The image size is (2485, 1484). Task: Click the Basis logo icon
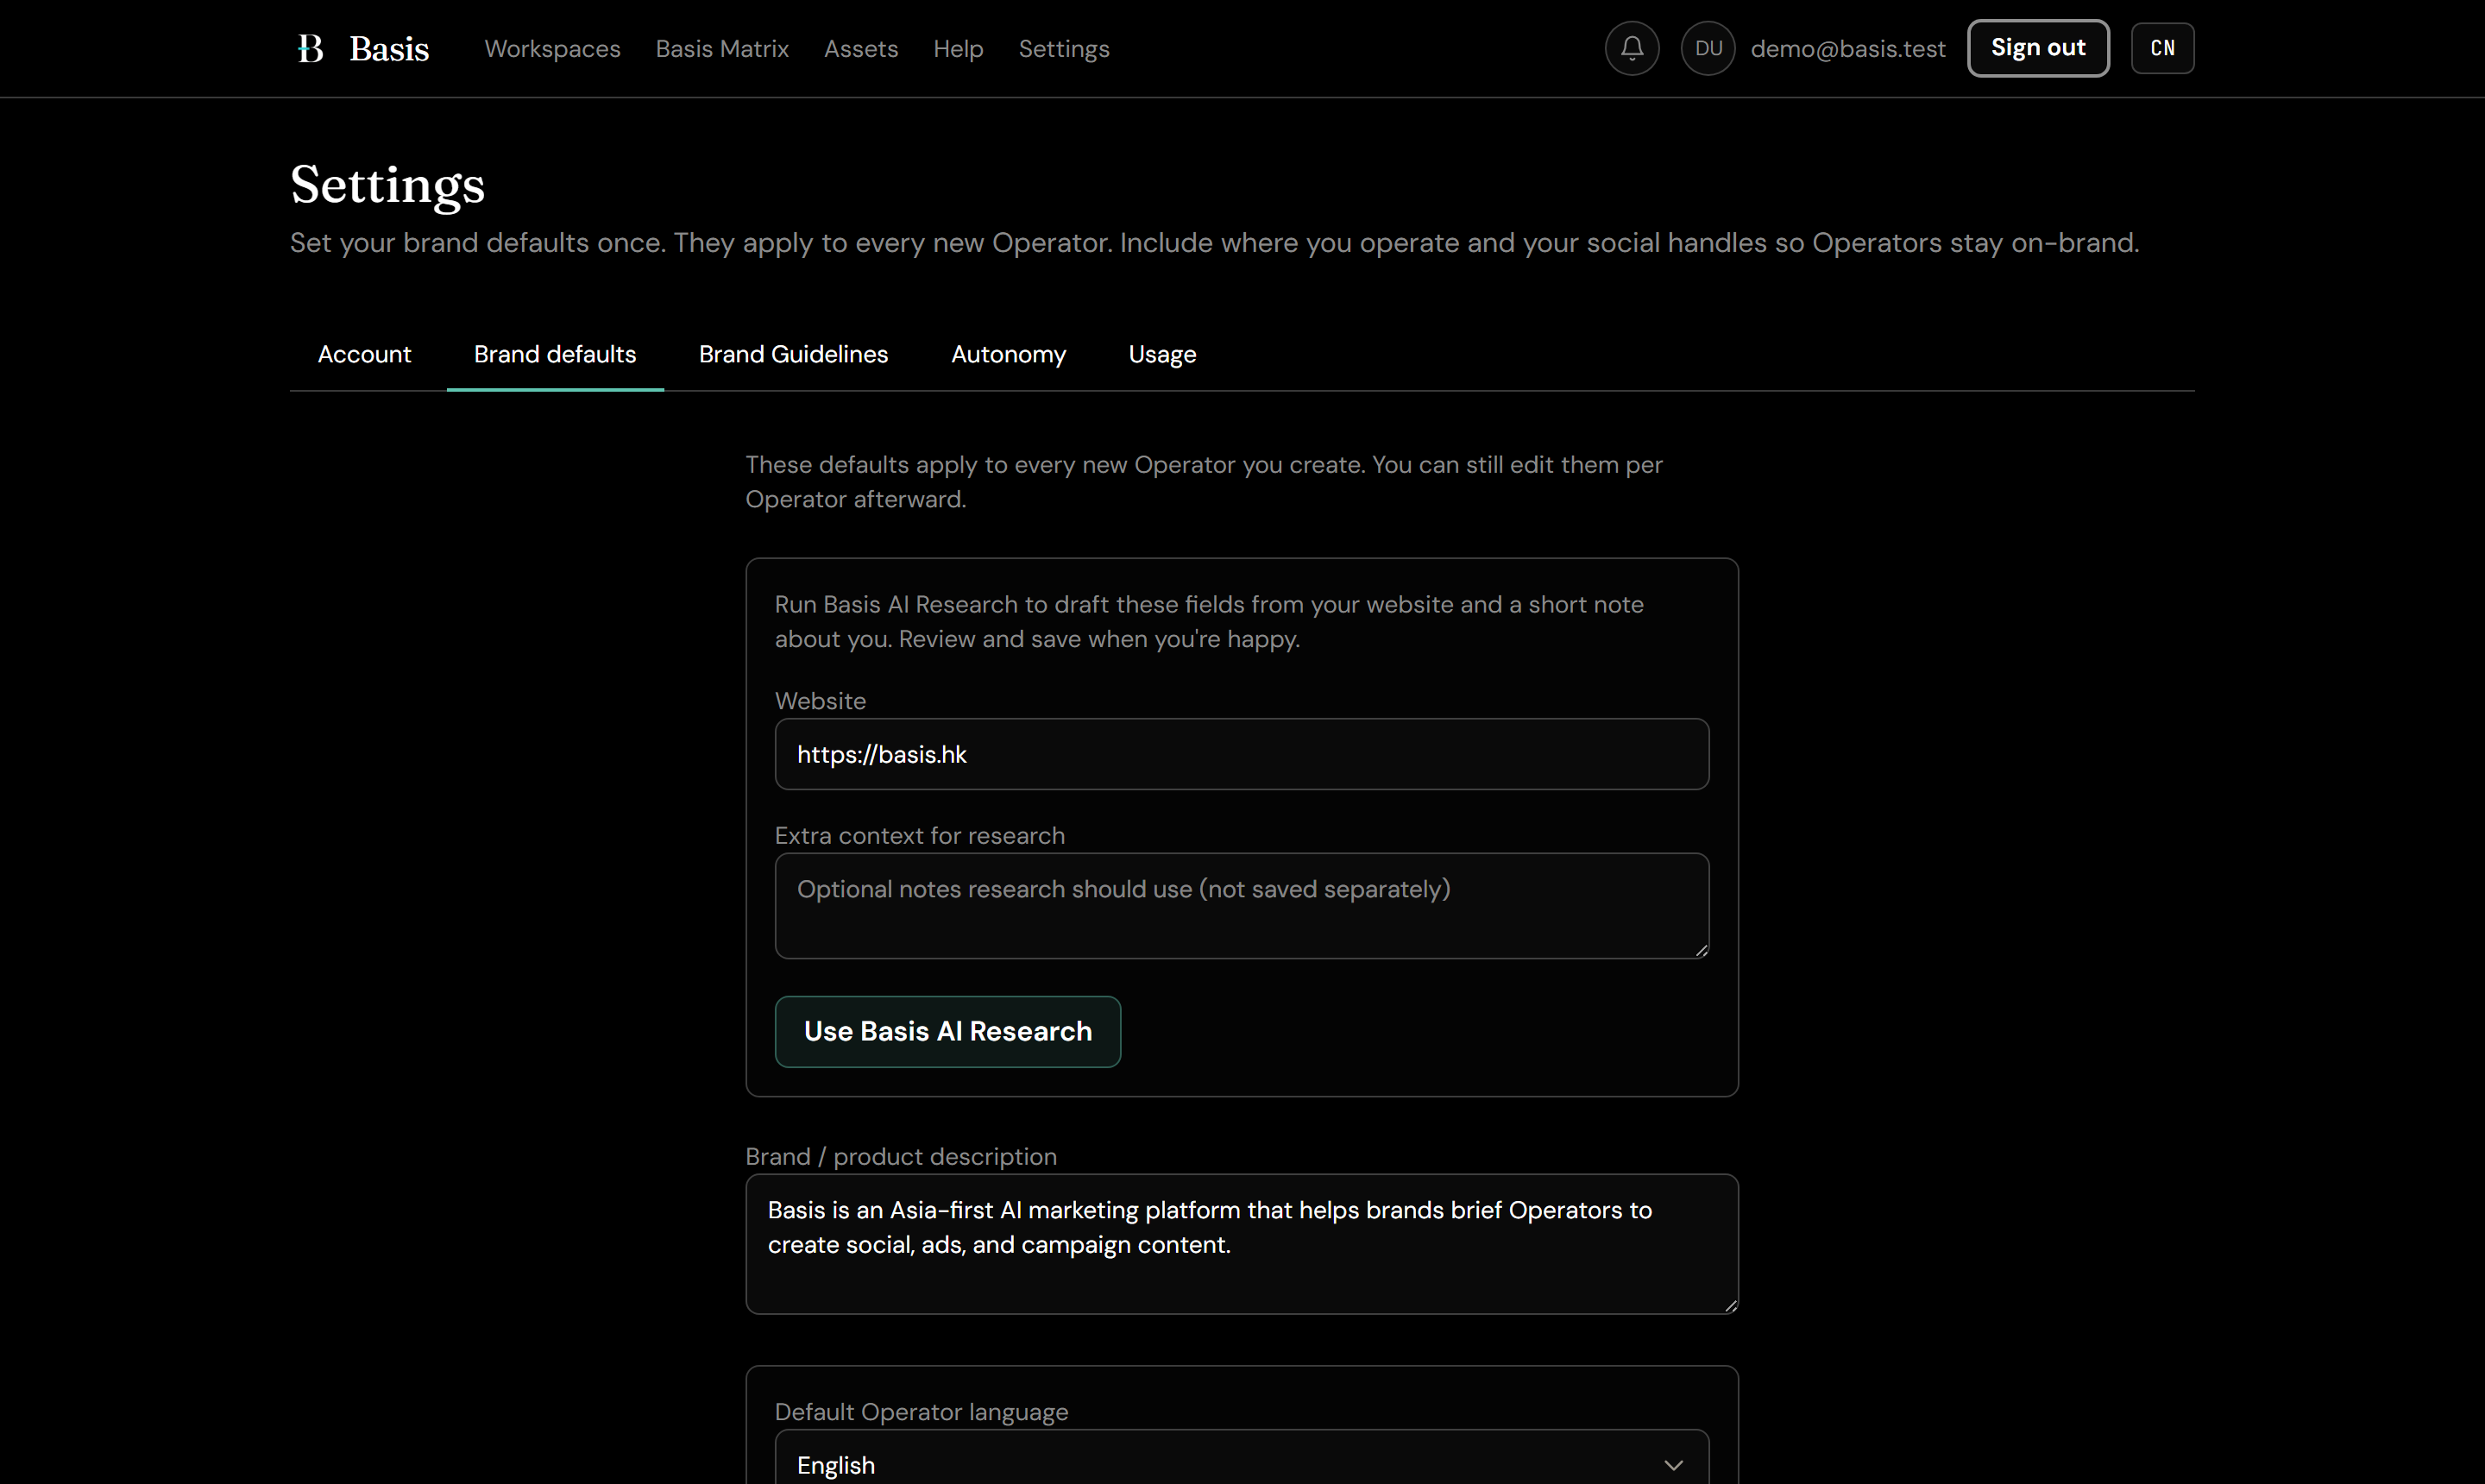click(311, 48)
